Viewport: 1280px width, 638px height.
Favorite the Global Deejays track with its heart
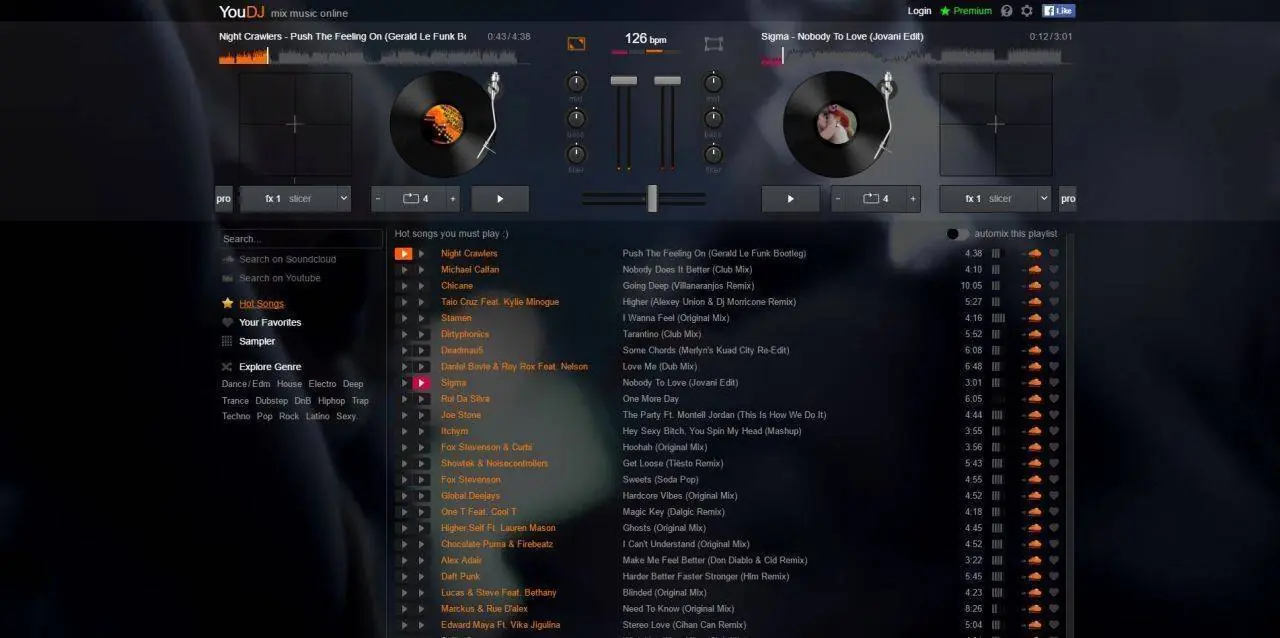point(1054,496)
